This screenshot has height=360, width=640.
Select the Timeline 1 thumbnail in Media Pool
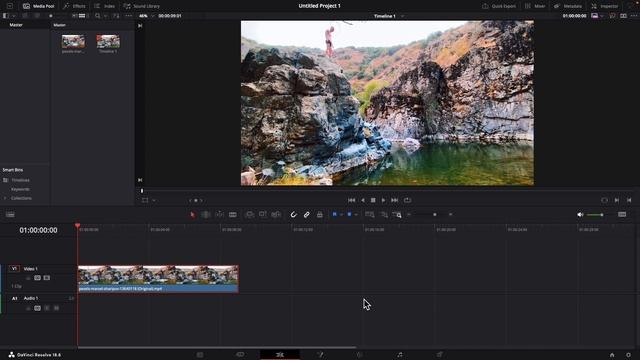click(108, 41)
